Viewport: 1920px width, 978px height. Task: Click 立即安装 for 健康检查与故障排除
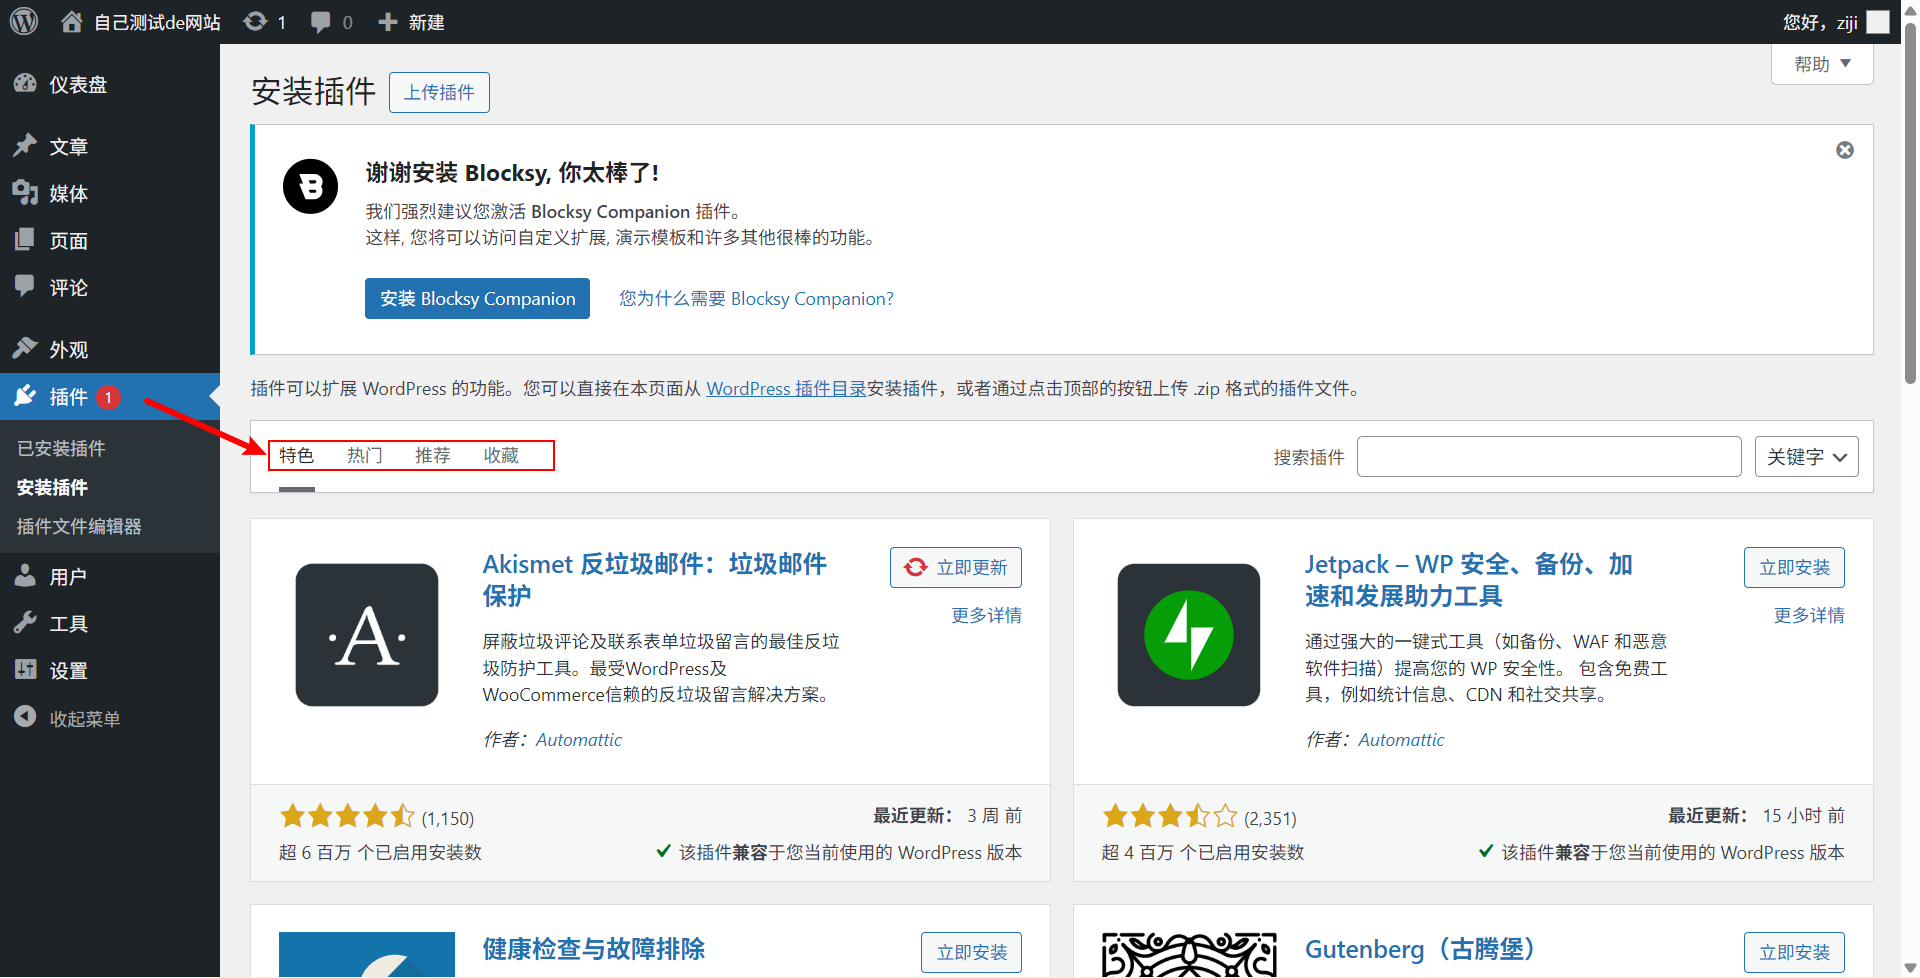tap(971, 952)
